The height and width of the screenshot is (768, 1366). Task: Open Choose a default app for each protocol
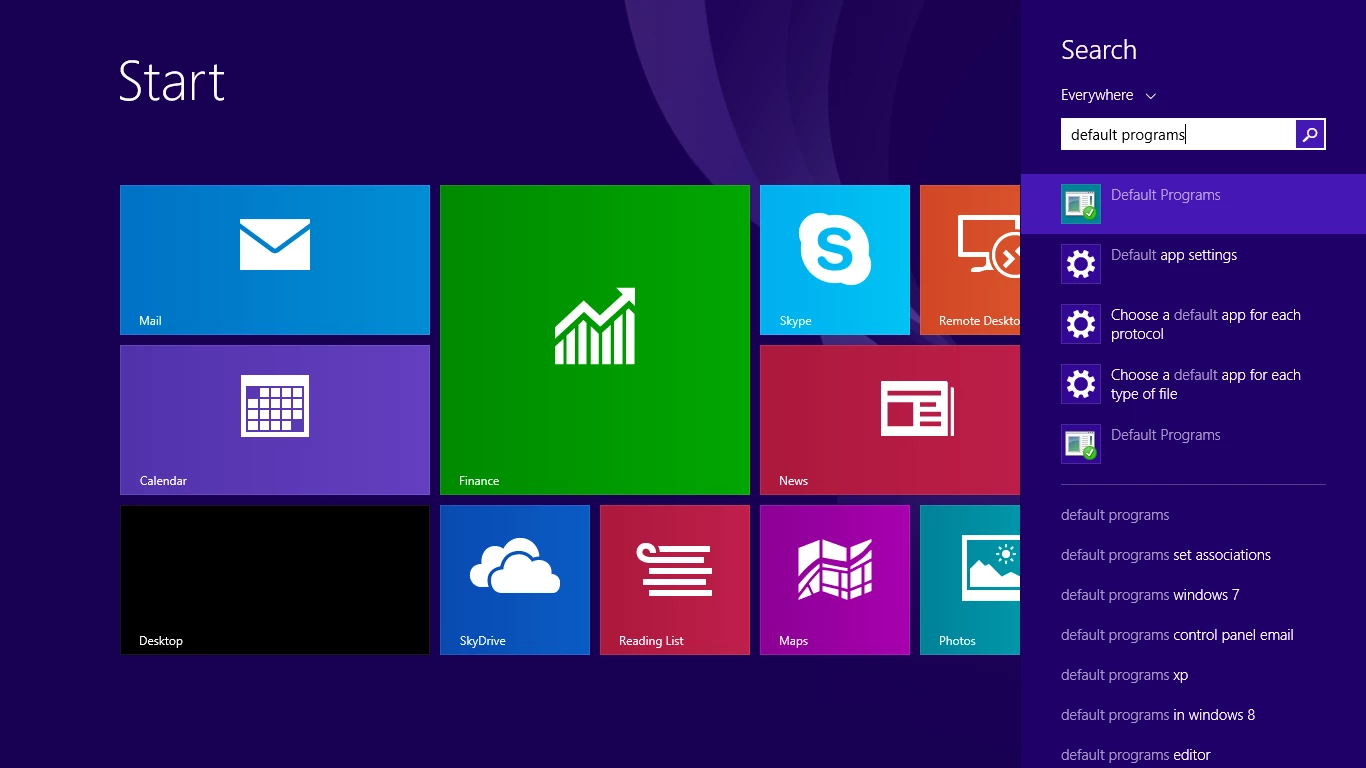click(x=1193, y=324)
